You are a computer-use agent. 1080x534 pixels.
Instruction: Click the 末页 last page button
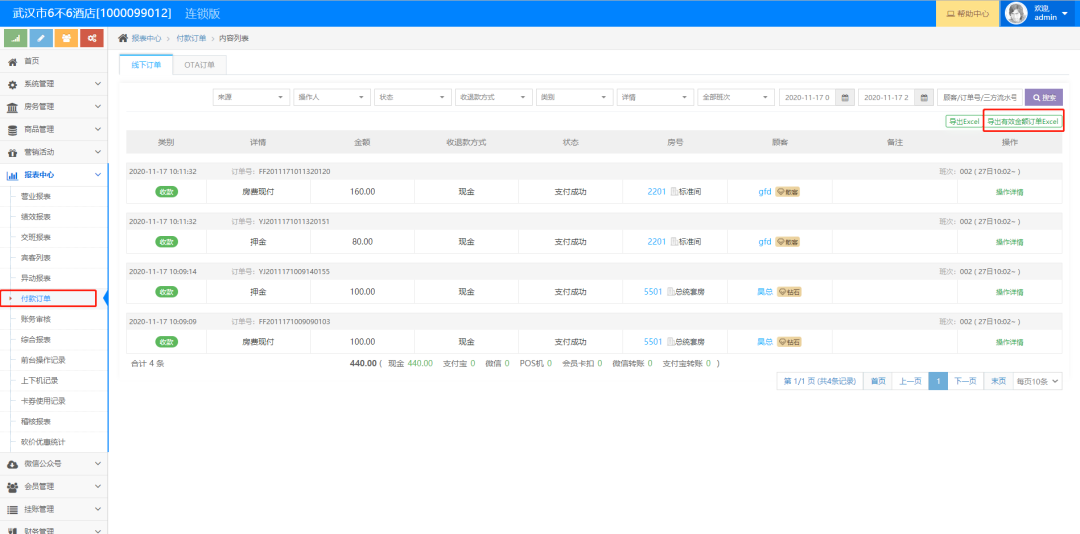tap(998, 381)
